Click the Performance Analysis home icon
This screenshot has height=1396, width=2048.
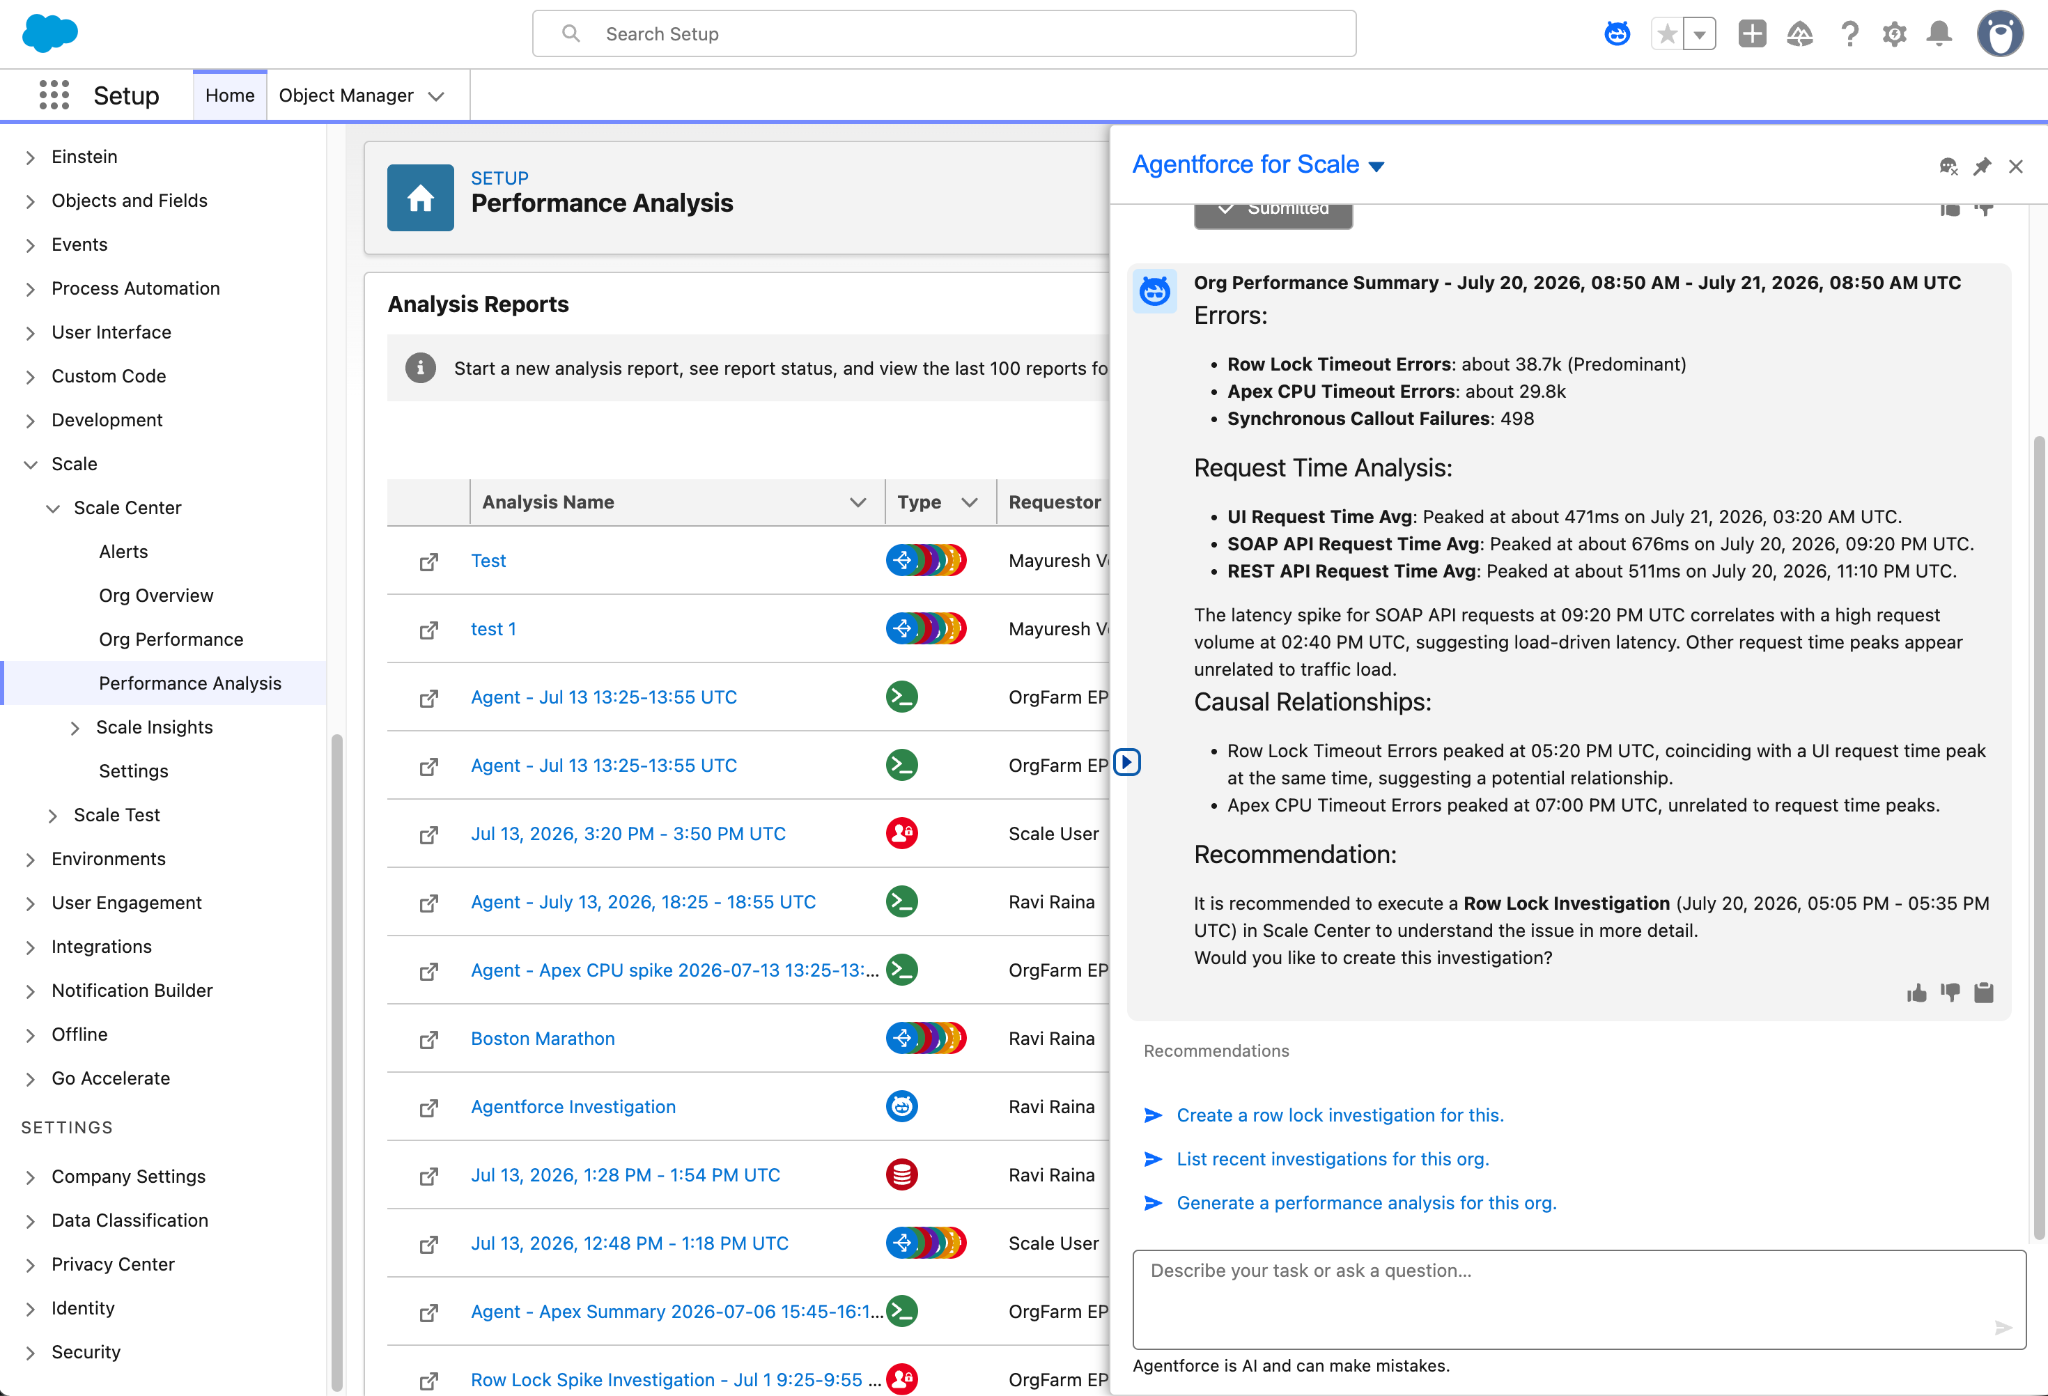(x=420, y=198)
